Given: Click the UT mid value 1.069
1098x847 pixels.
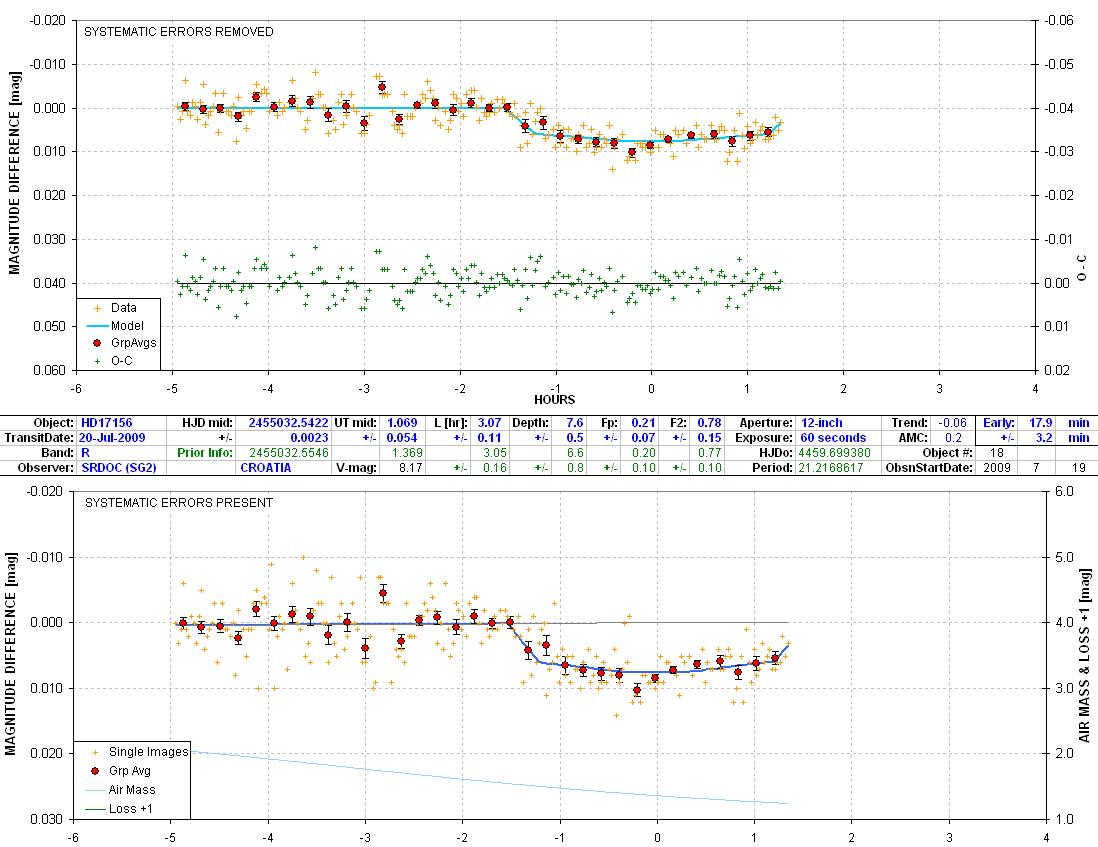Looking at the screenshot, I should click(x=402, y=423).
